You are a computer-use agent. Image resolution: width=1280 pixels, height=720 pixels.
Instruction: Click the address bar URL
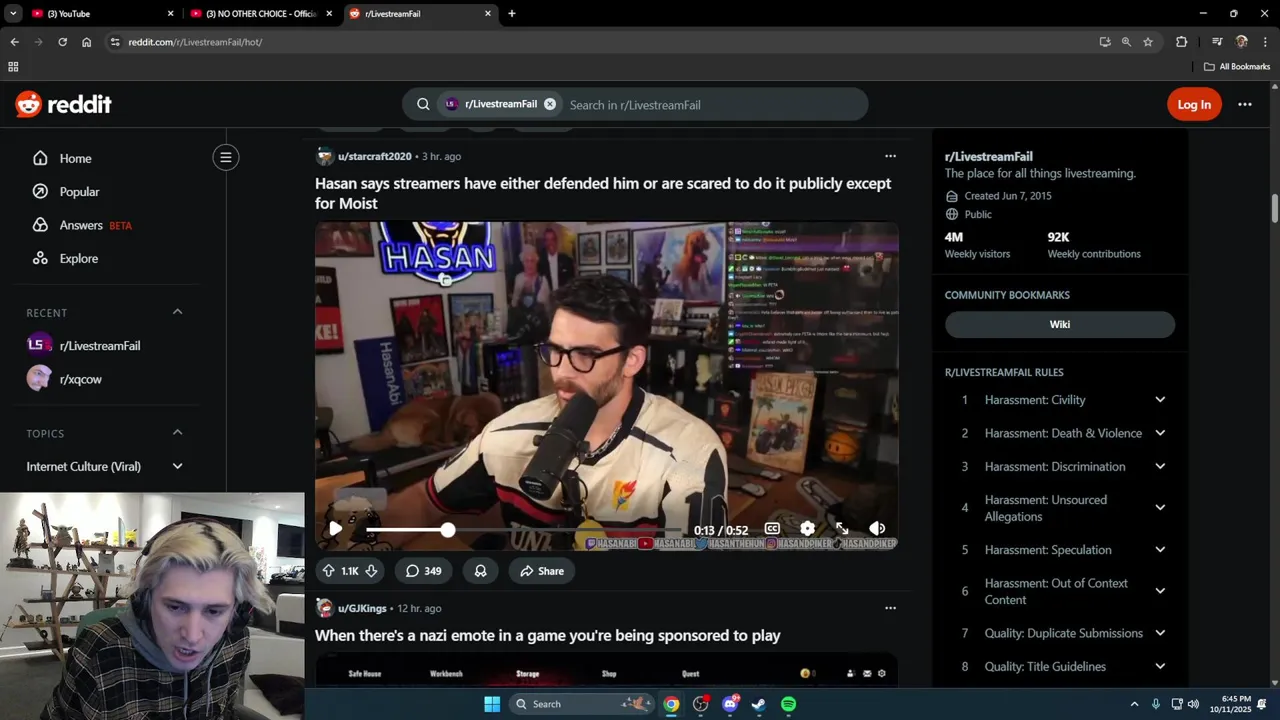195,42
